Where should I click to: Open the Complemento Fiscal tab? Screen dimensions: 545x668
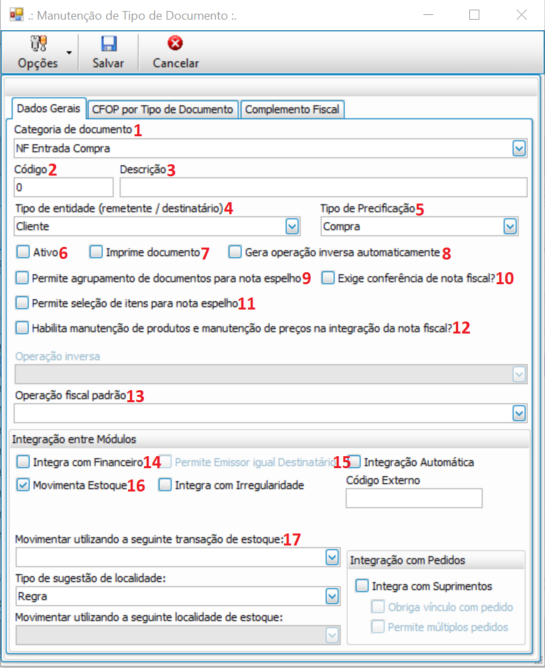click(292, 109)
